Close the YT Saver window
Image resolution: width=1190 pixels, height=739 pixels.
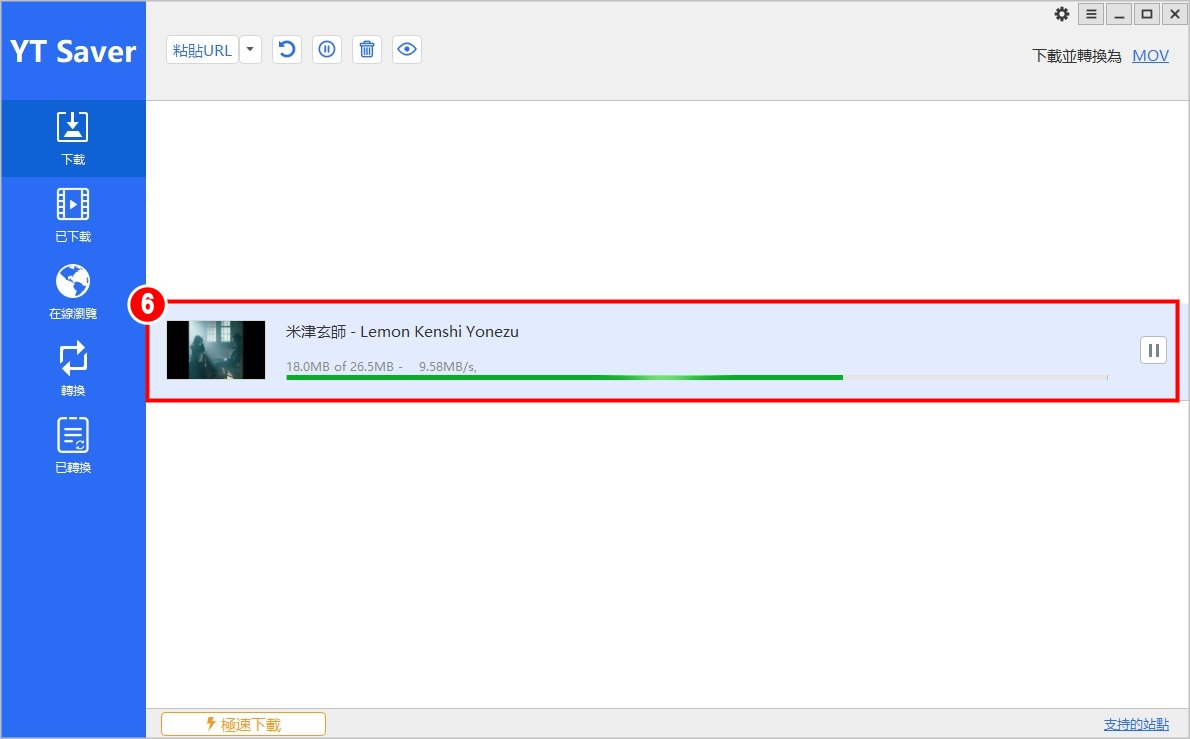[1175, 14]
